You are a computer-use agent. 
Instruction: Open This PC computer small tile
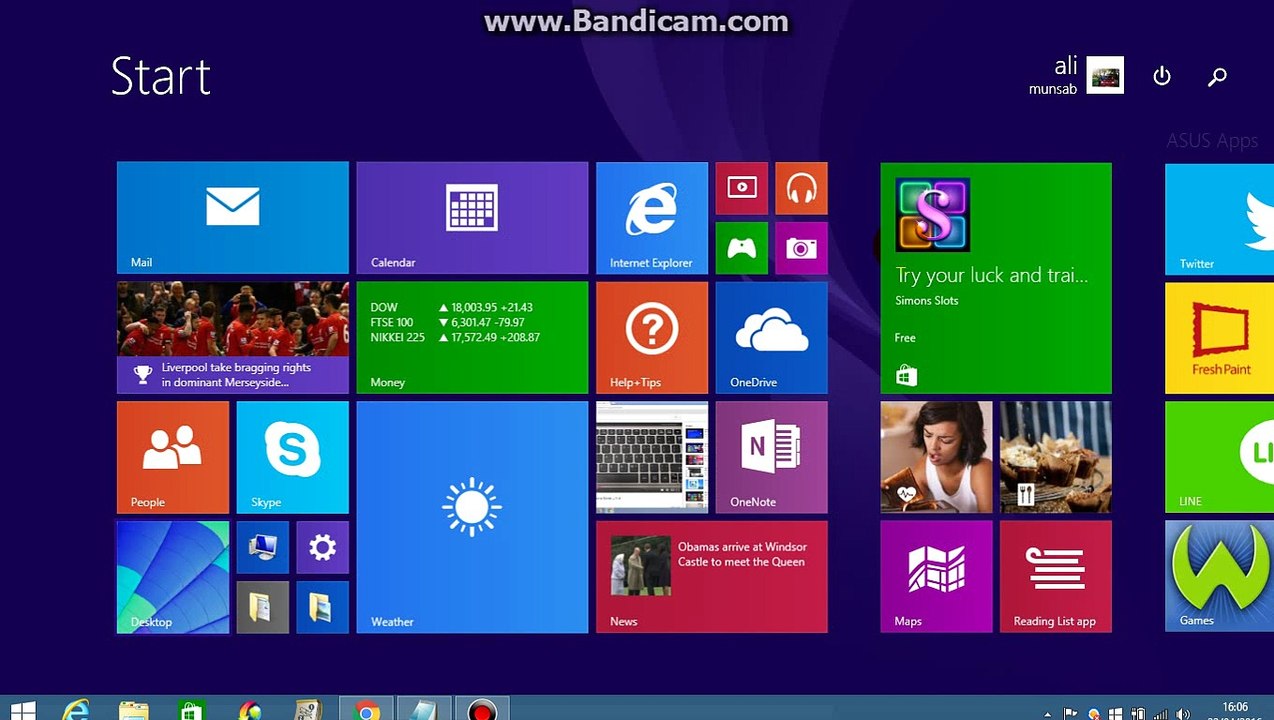coord(263,547)
